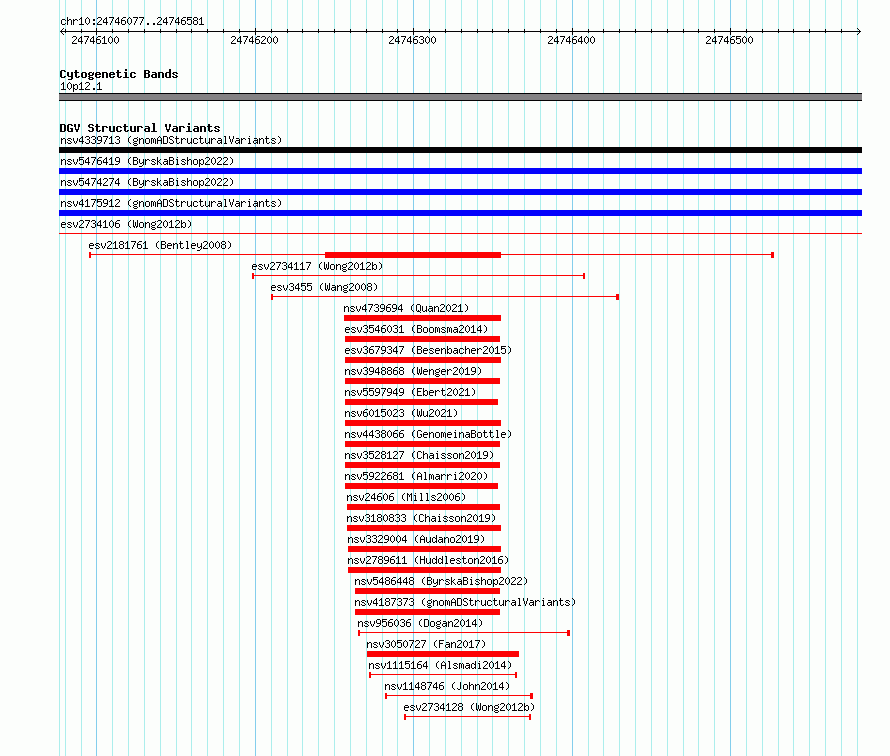Open nsv1115164 Alsmadi2014 label
890x756 pixels.
[x=440, y=665]
